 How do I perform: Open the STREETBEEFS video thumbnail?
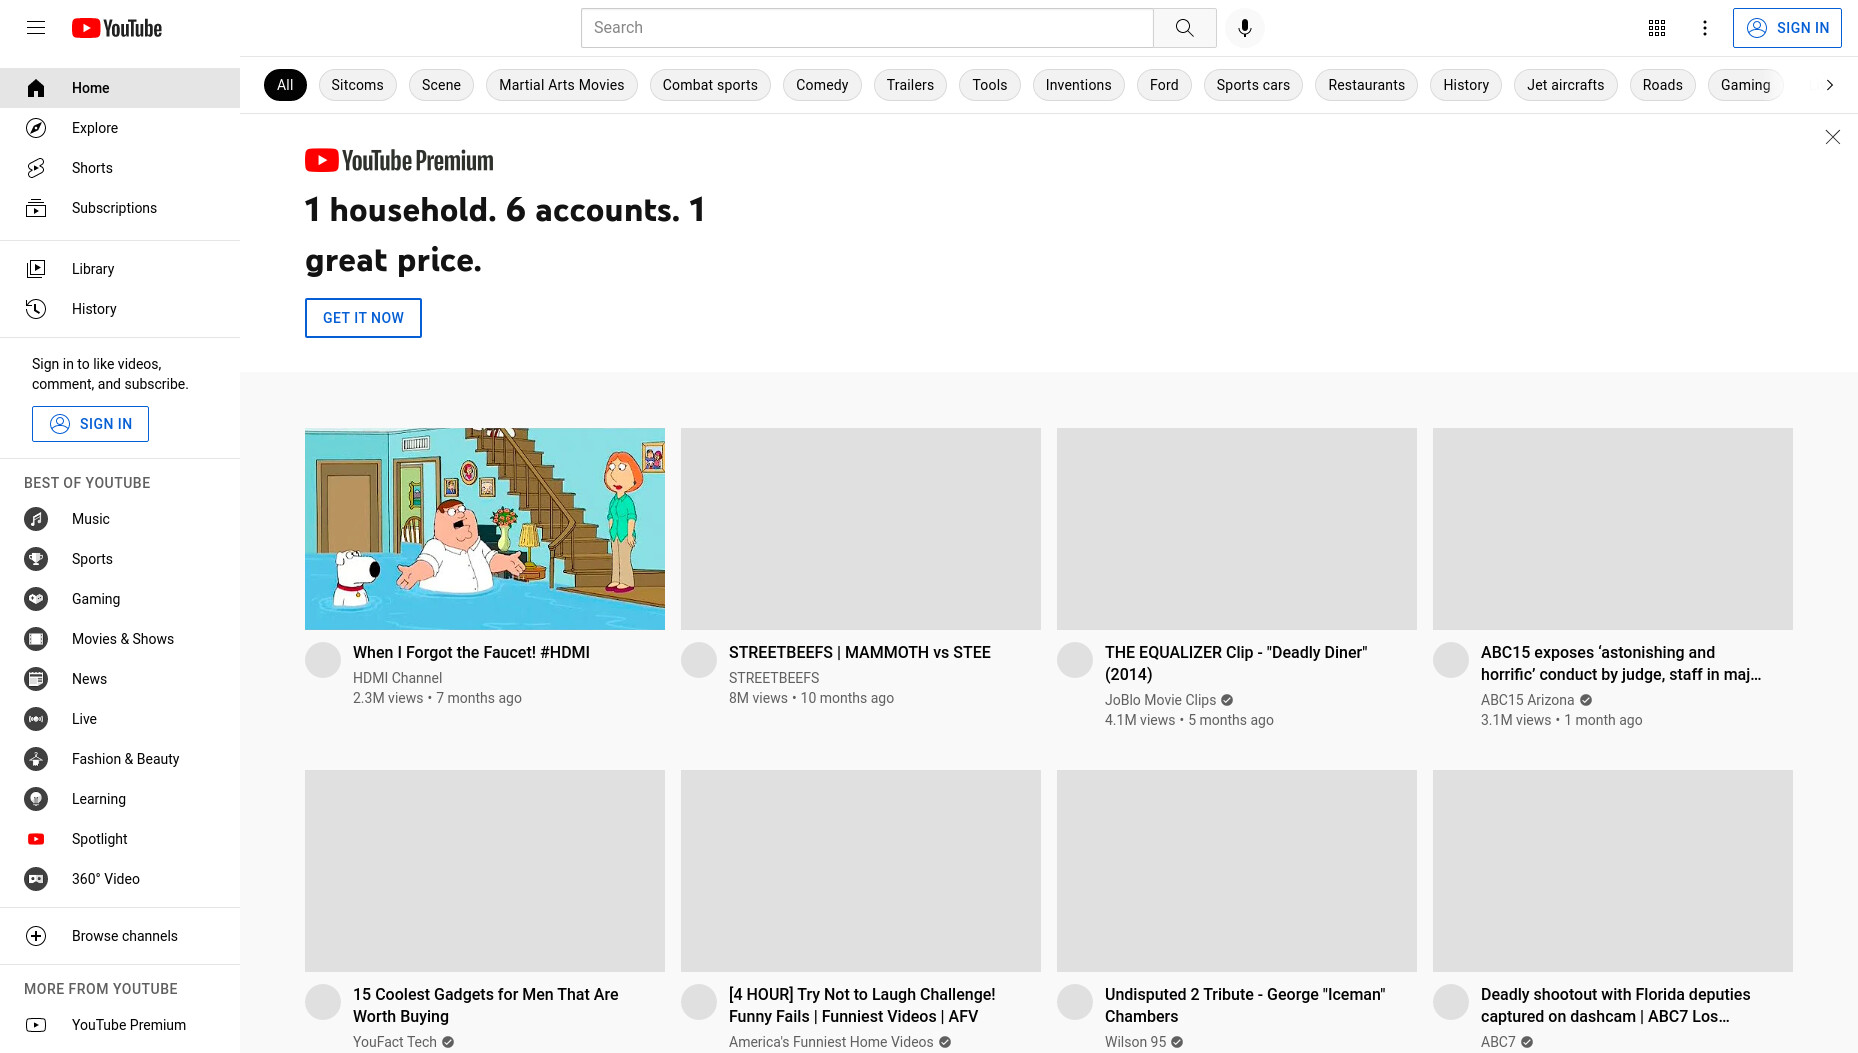861,529
